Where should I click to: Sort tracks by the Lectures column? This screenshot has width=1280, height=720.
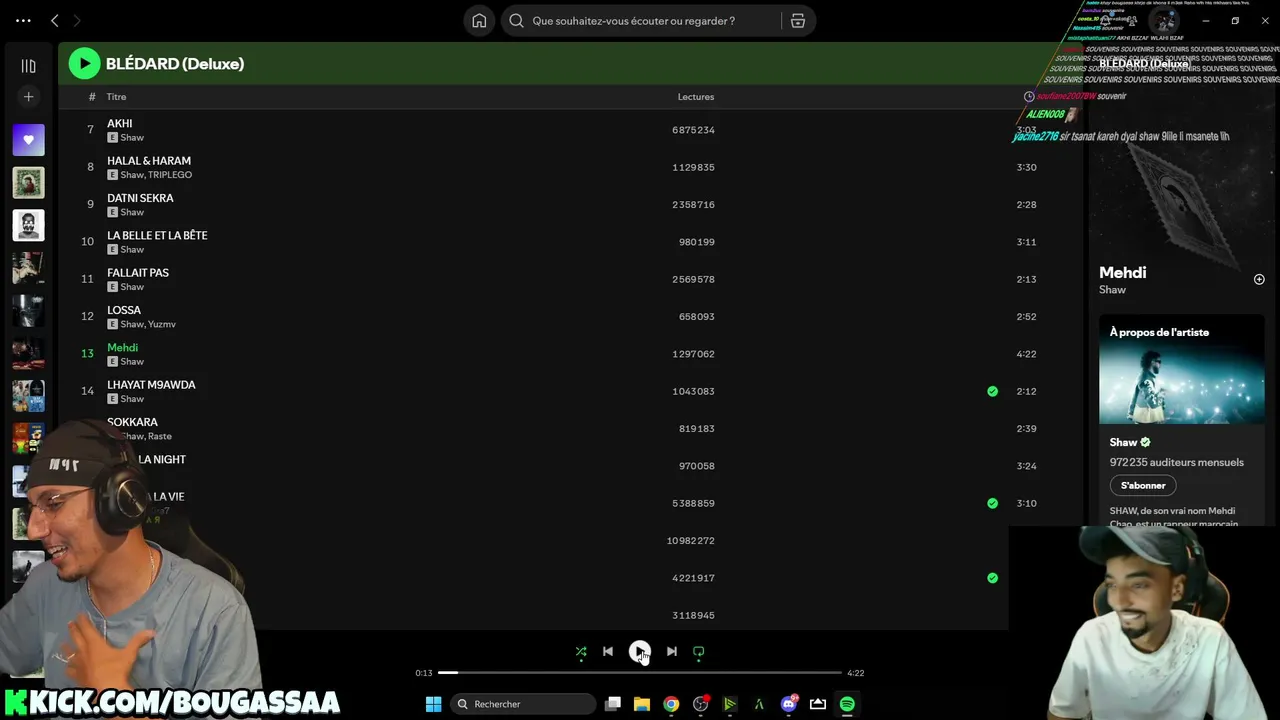point(696,97)
